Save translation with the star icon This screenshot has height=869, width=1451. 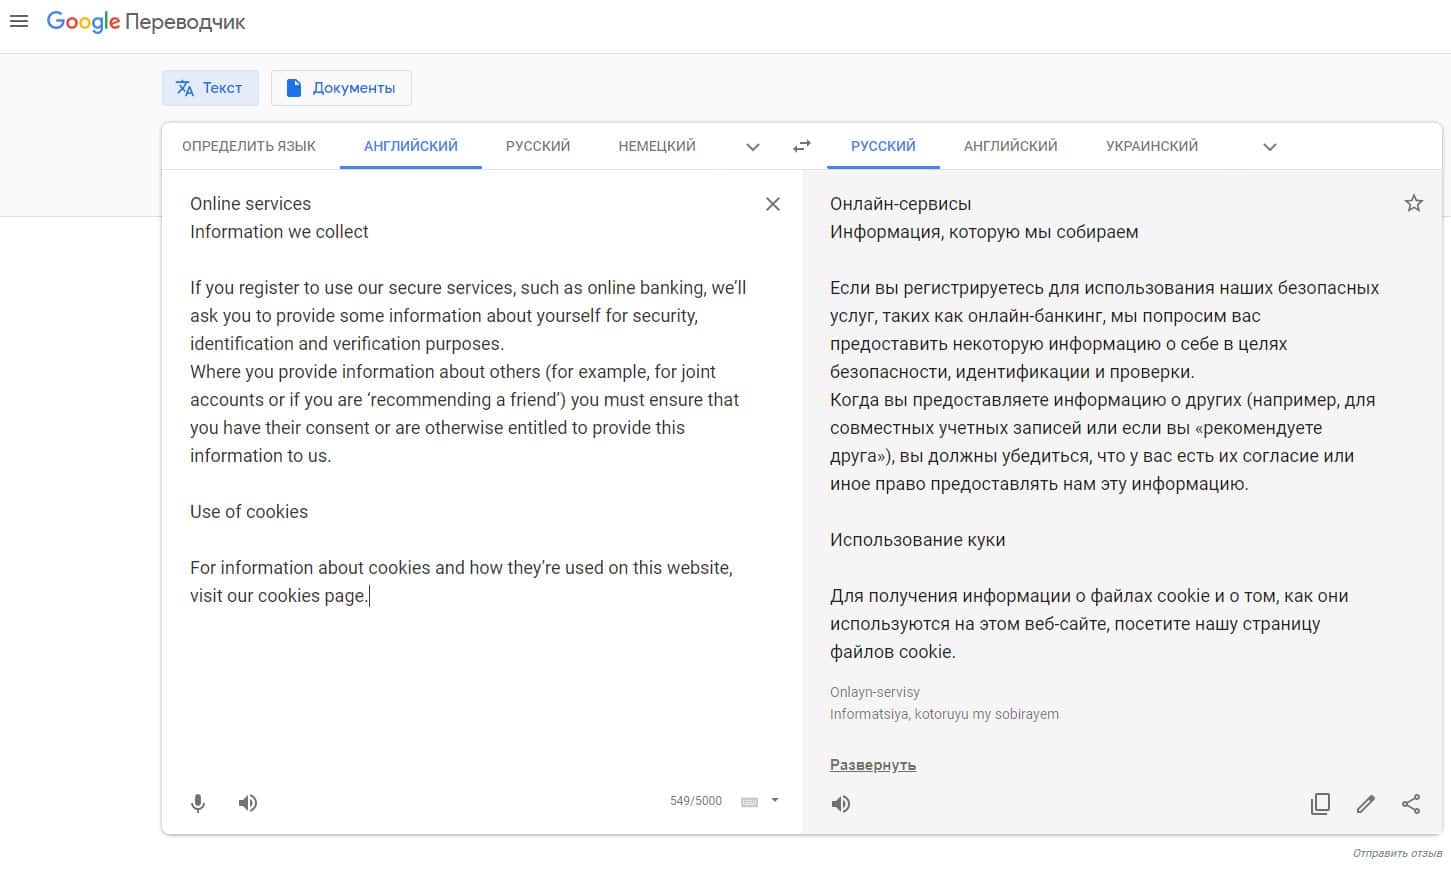click(1413, 204)
